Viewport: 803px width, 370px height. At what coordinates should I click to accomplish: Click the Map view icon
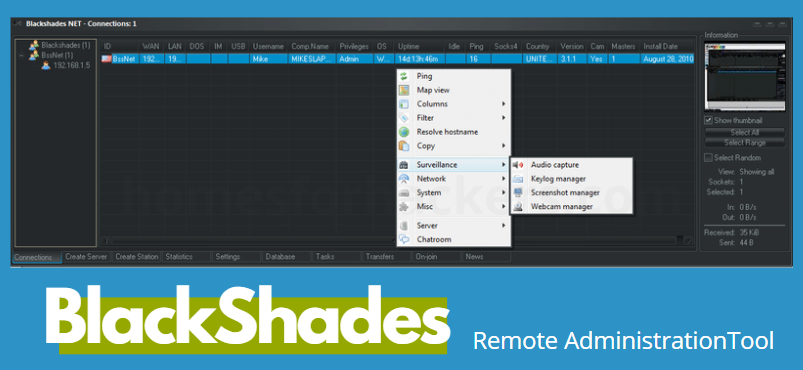point(404,90)
